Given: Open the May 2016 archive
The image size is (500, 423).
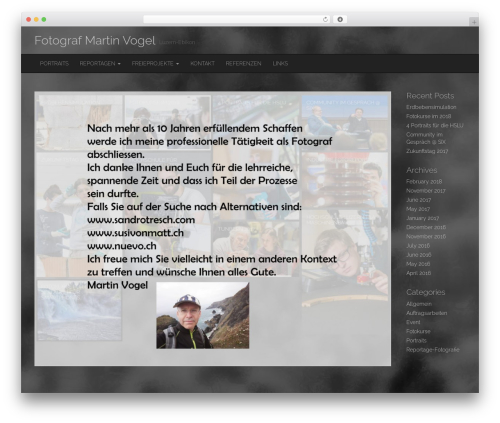Looking at the screenshot, I should tap(418, 264).
